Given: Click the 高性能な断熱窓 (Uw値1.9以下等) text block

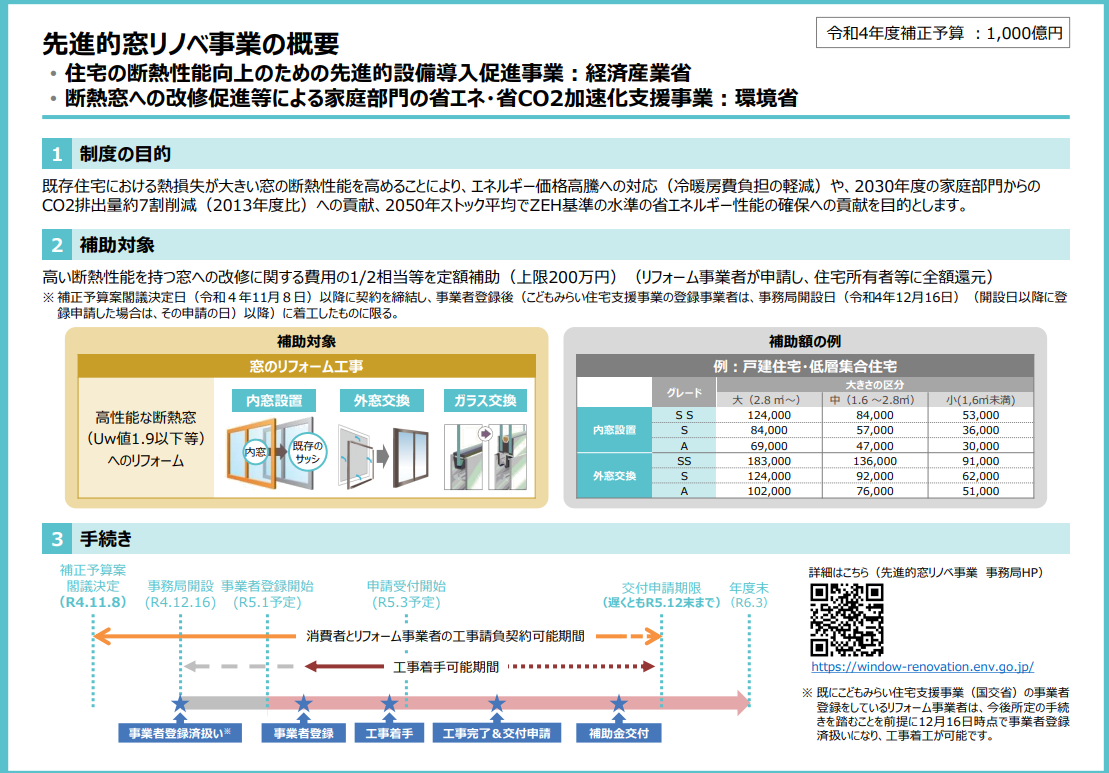Looking at the screenshot, I should tap(146, 439).
